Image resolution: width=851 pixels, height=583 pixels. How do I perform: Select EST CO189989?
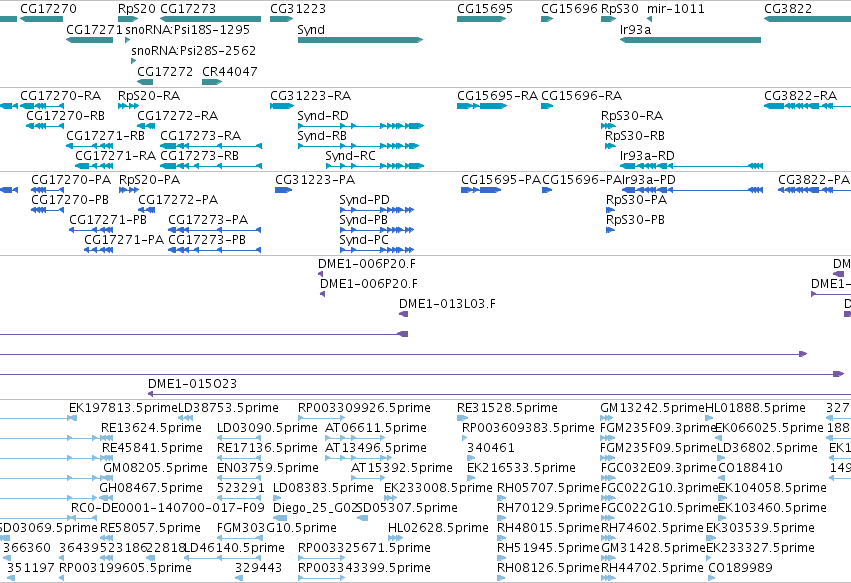pos(740,568)
